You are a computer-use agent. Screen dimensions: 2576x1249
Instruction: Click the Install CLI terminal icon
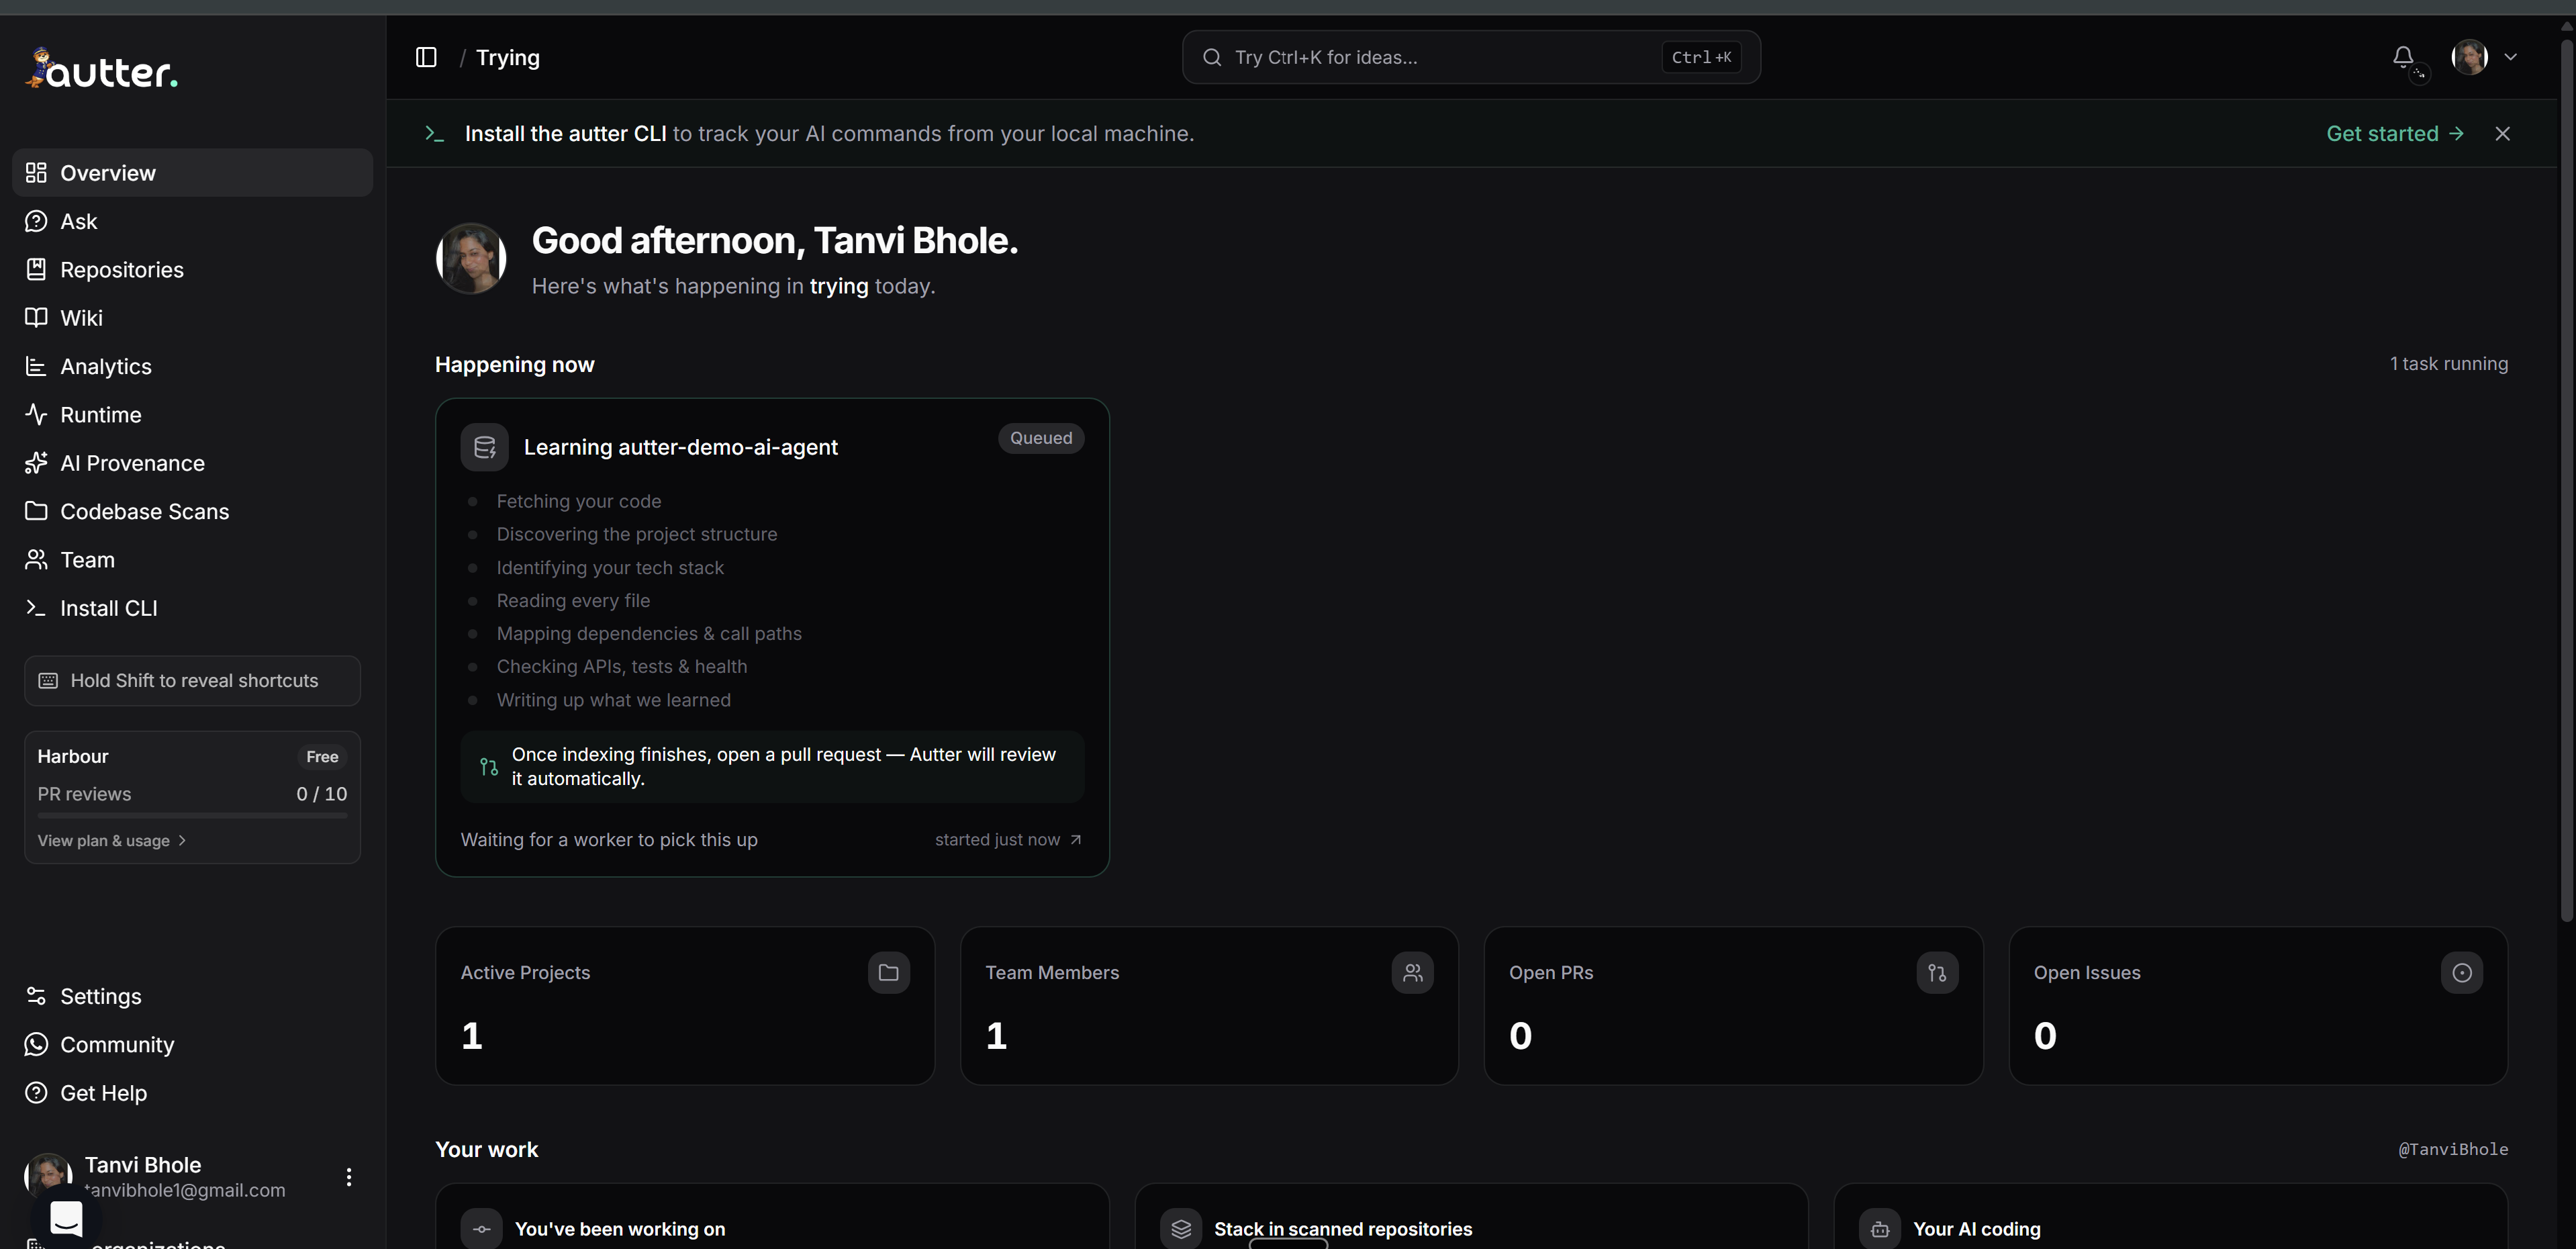click(36, 608)
